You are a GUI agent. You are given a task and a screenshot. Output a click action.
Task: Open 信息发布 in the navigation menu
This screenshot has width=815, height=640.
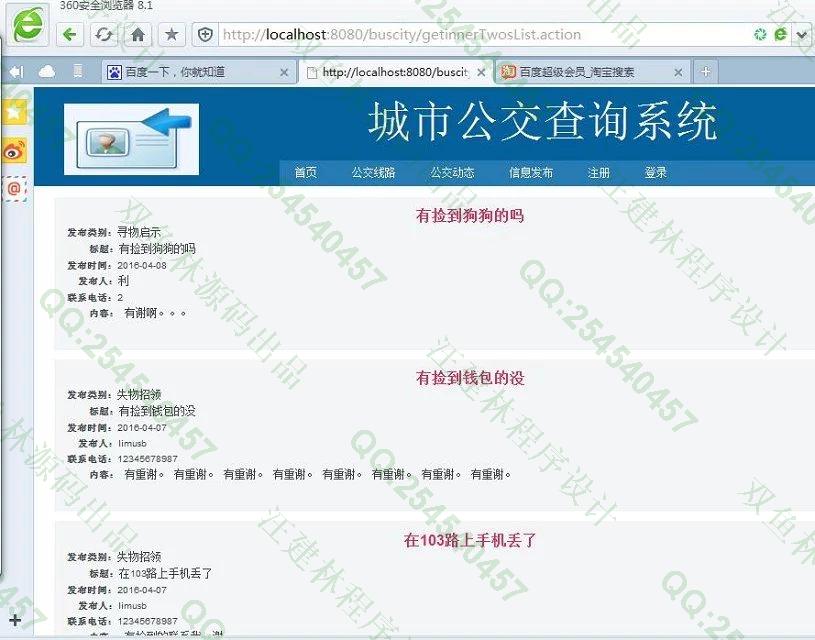pos(530,173)
